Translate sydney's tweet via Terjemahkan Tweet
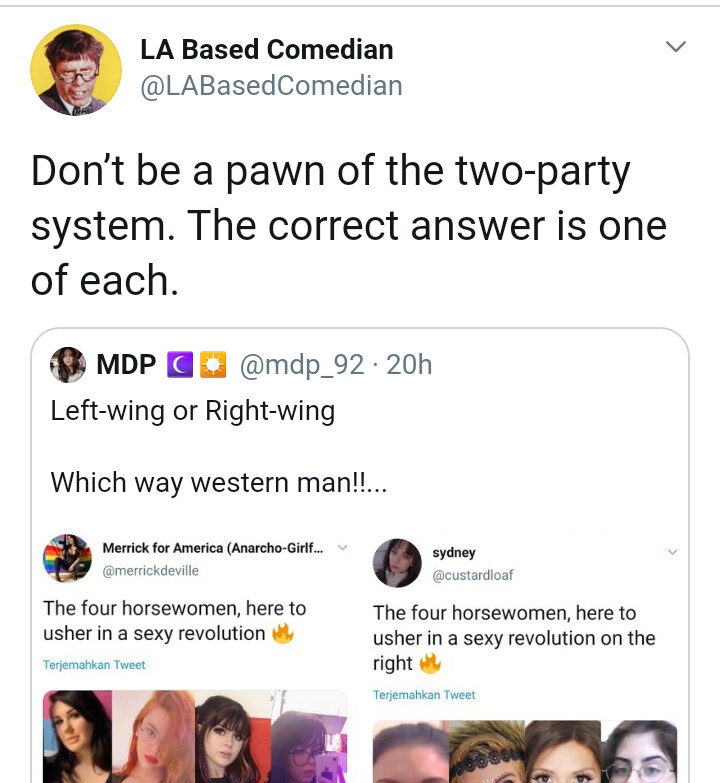Viewport: 720px width, 783px height. [424, 695]
